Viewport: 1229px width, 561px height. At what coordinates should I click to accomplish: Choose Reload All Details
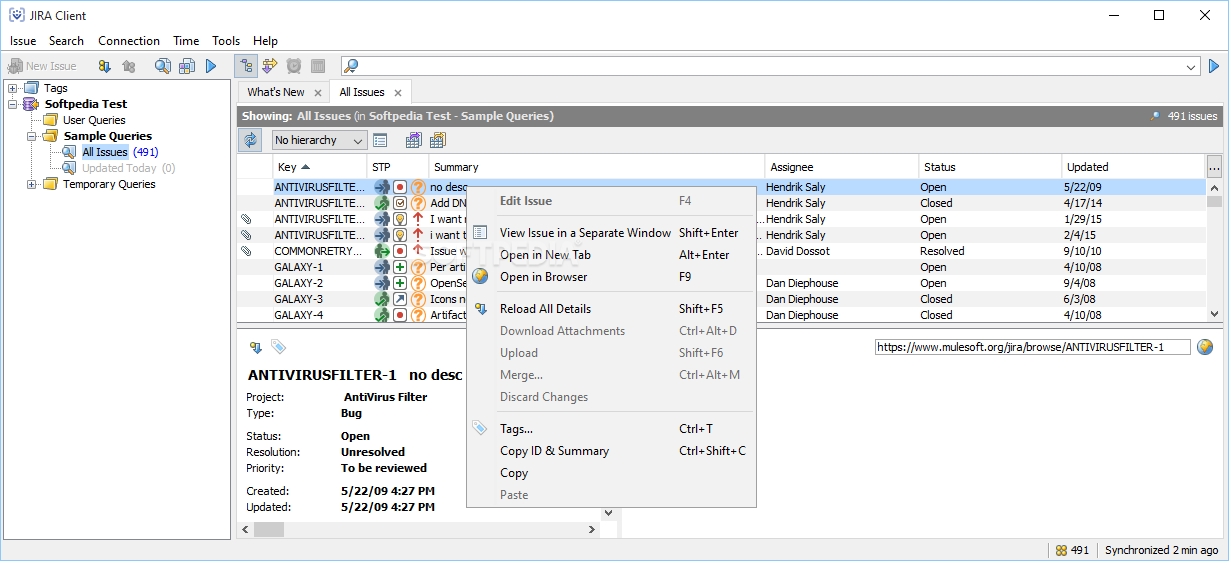tap(611, 309)
